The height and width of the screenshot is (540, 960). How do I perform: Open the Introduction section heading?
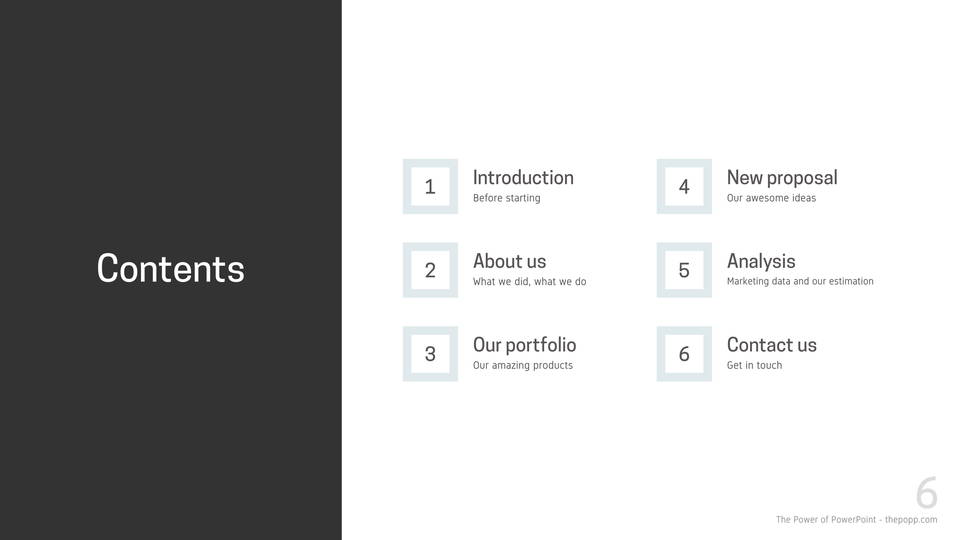523,178
